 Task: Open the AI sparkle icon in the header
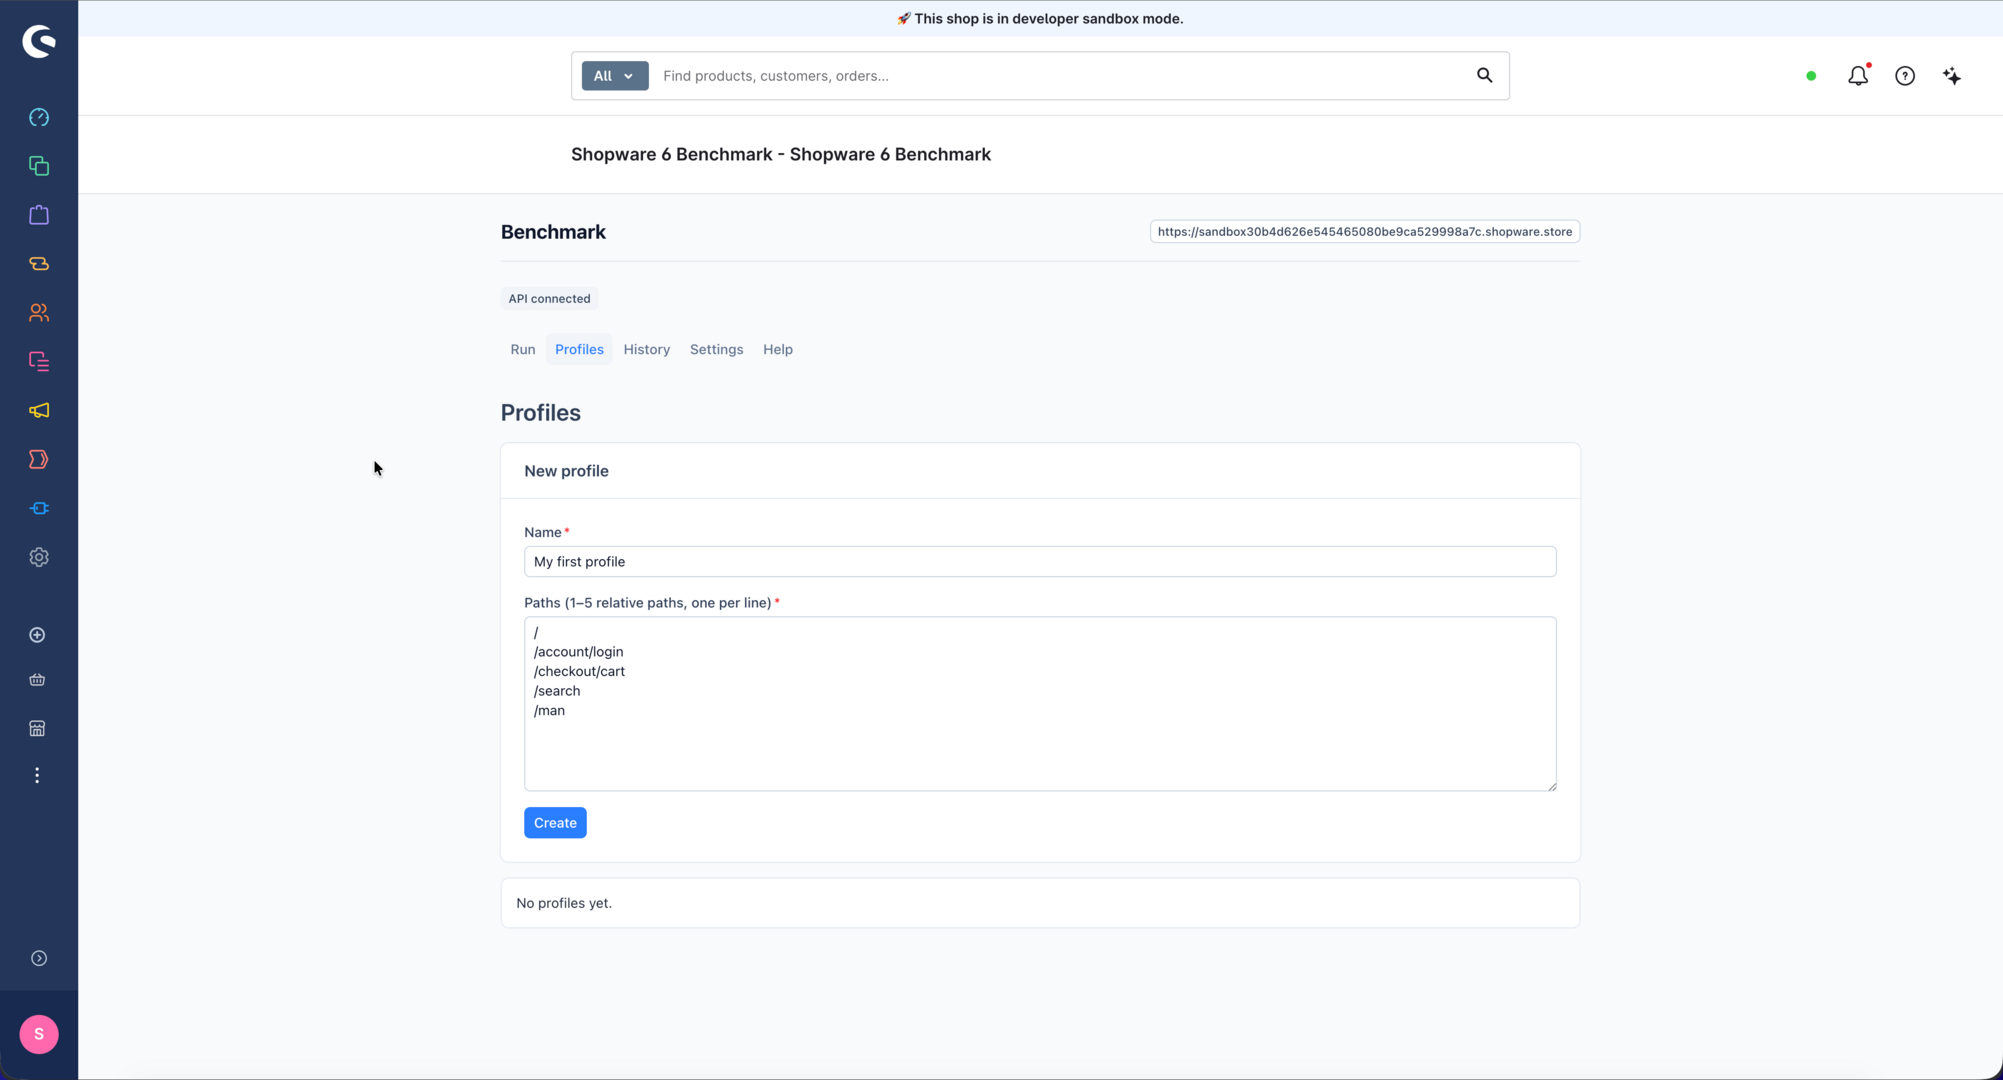click(1952, 76)
